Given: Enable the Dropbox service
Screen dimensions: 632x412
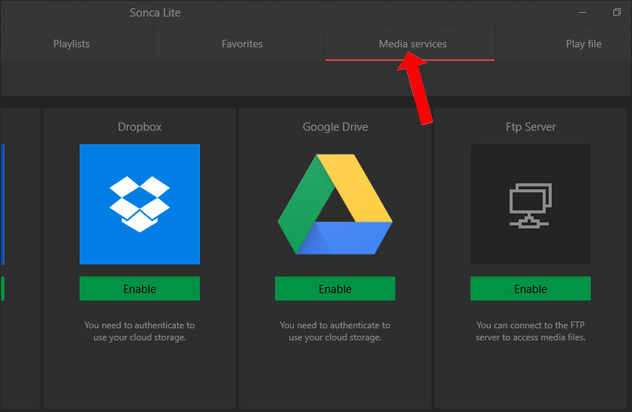Looking at the screenshot, I should pos(139,289).
